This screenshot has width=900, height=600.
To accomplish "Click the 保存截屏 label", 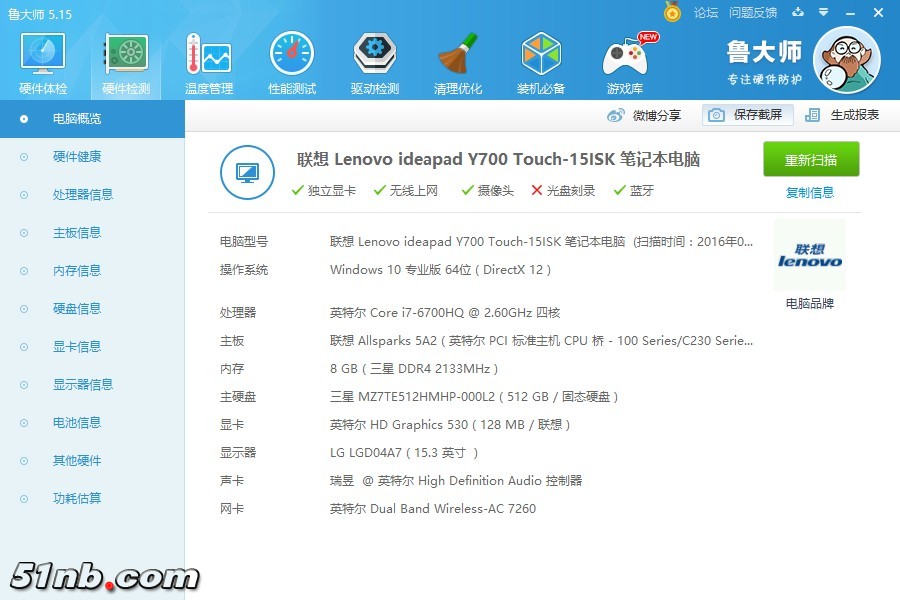I will tap(758, 115).
